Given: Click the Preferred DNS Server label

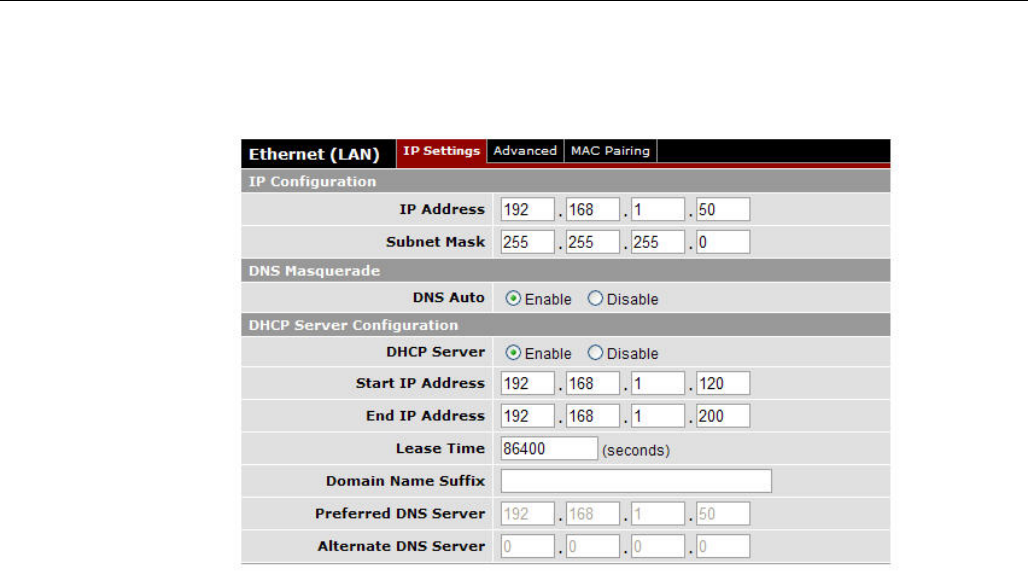Looking at the screenshot, I should point(400,513).
